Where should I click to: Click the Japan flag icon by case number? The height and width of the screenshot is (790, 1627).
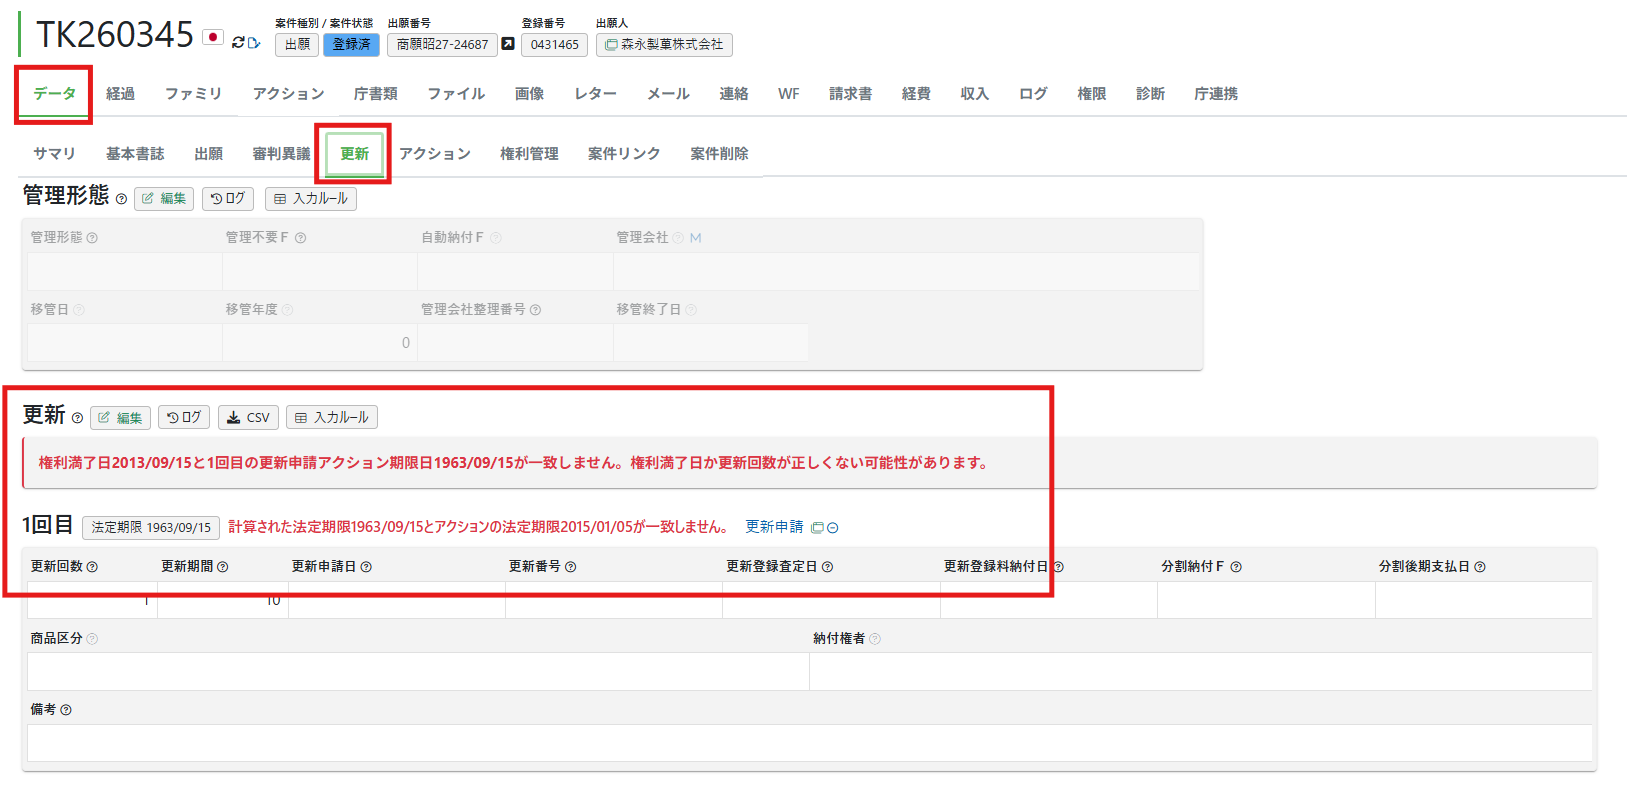point(212,37)
